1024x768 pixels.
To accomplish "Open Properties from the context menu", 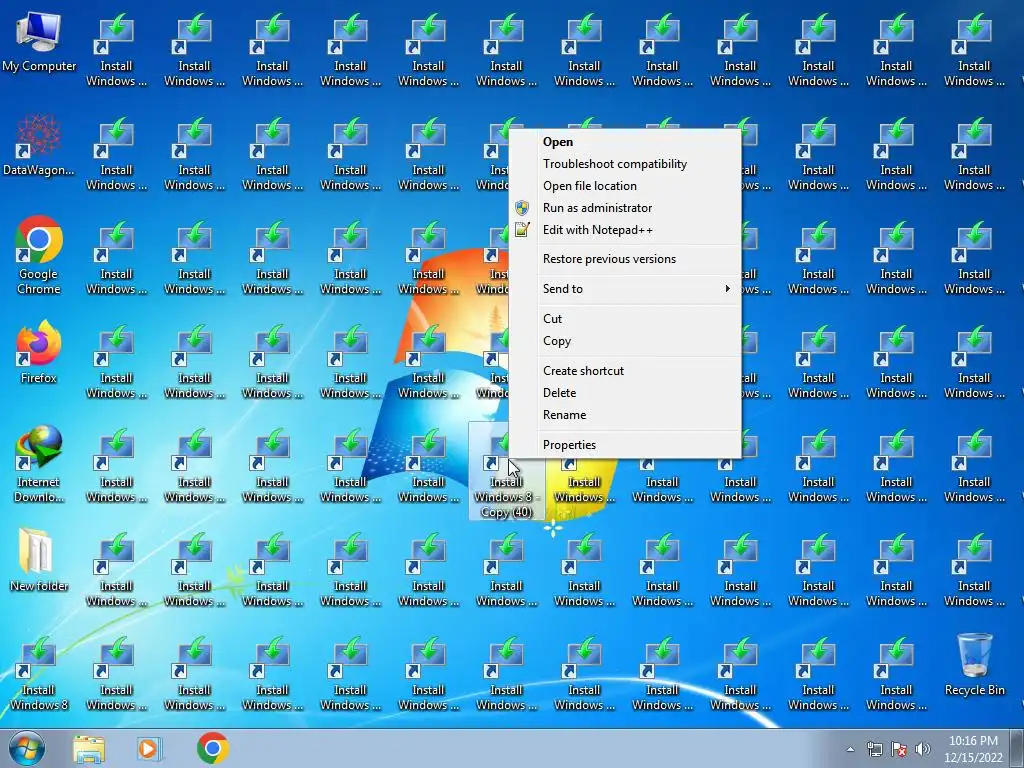I will [625, 445].
